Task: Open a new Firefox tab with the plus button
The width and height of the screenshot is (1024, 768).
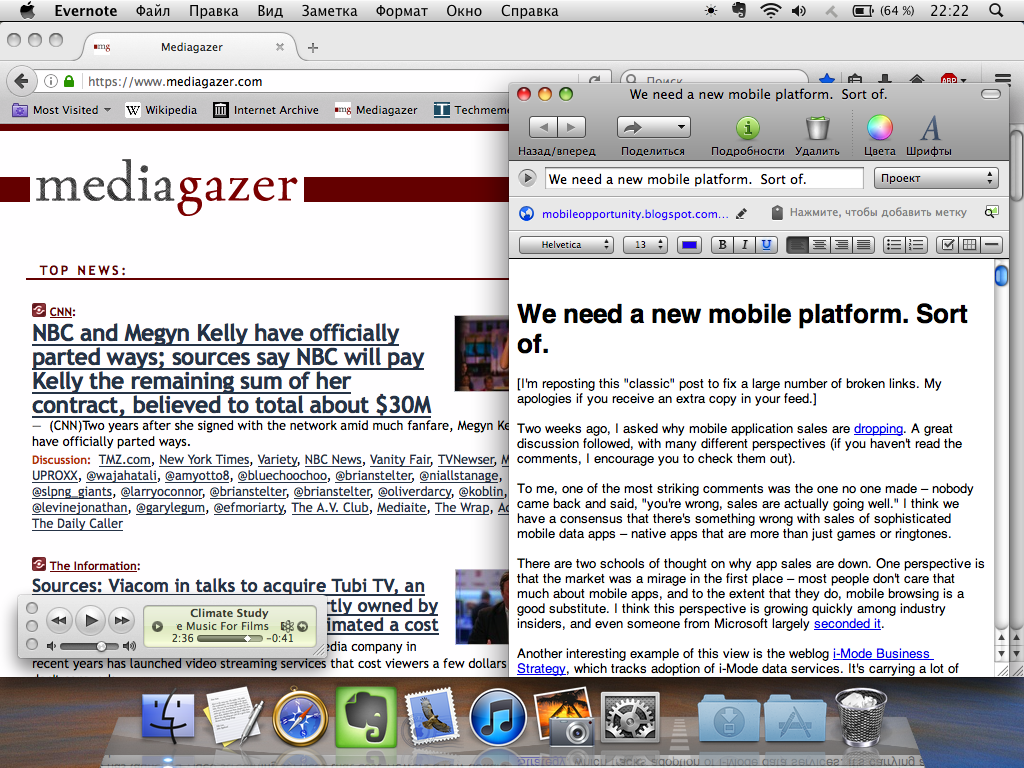Action: (313, 47)
